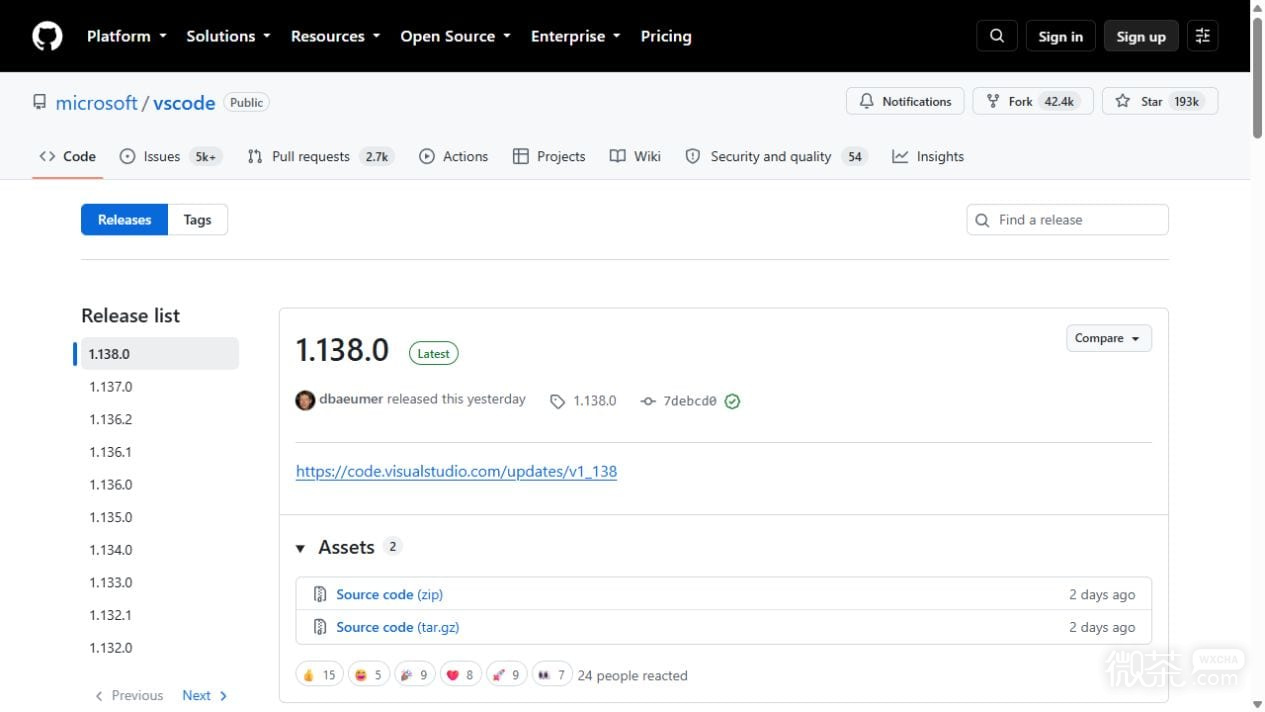Open the vscode repository link
1265x712 pixels.
[x=184, y=102]
